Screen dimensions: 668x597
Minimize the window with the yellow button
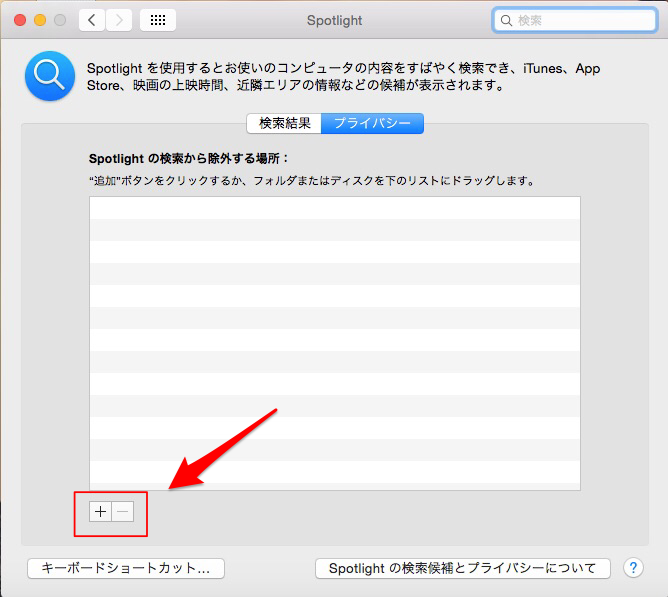(x=40, y=20)
